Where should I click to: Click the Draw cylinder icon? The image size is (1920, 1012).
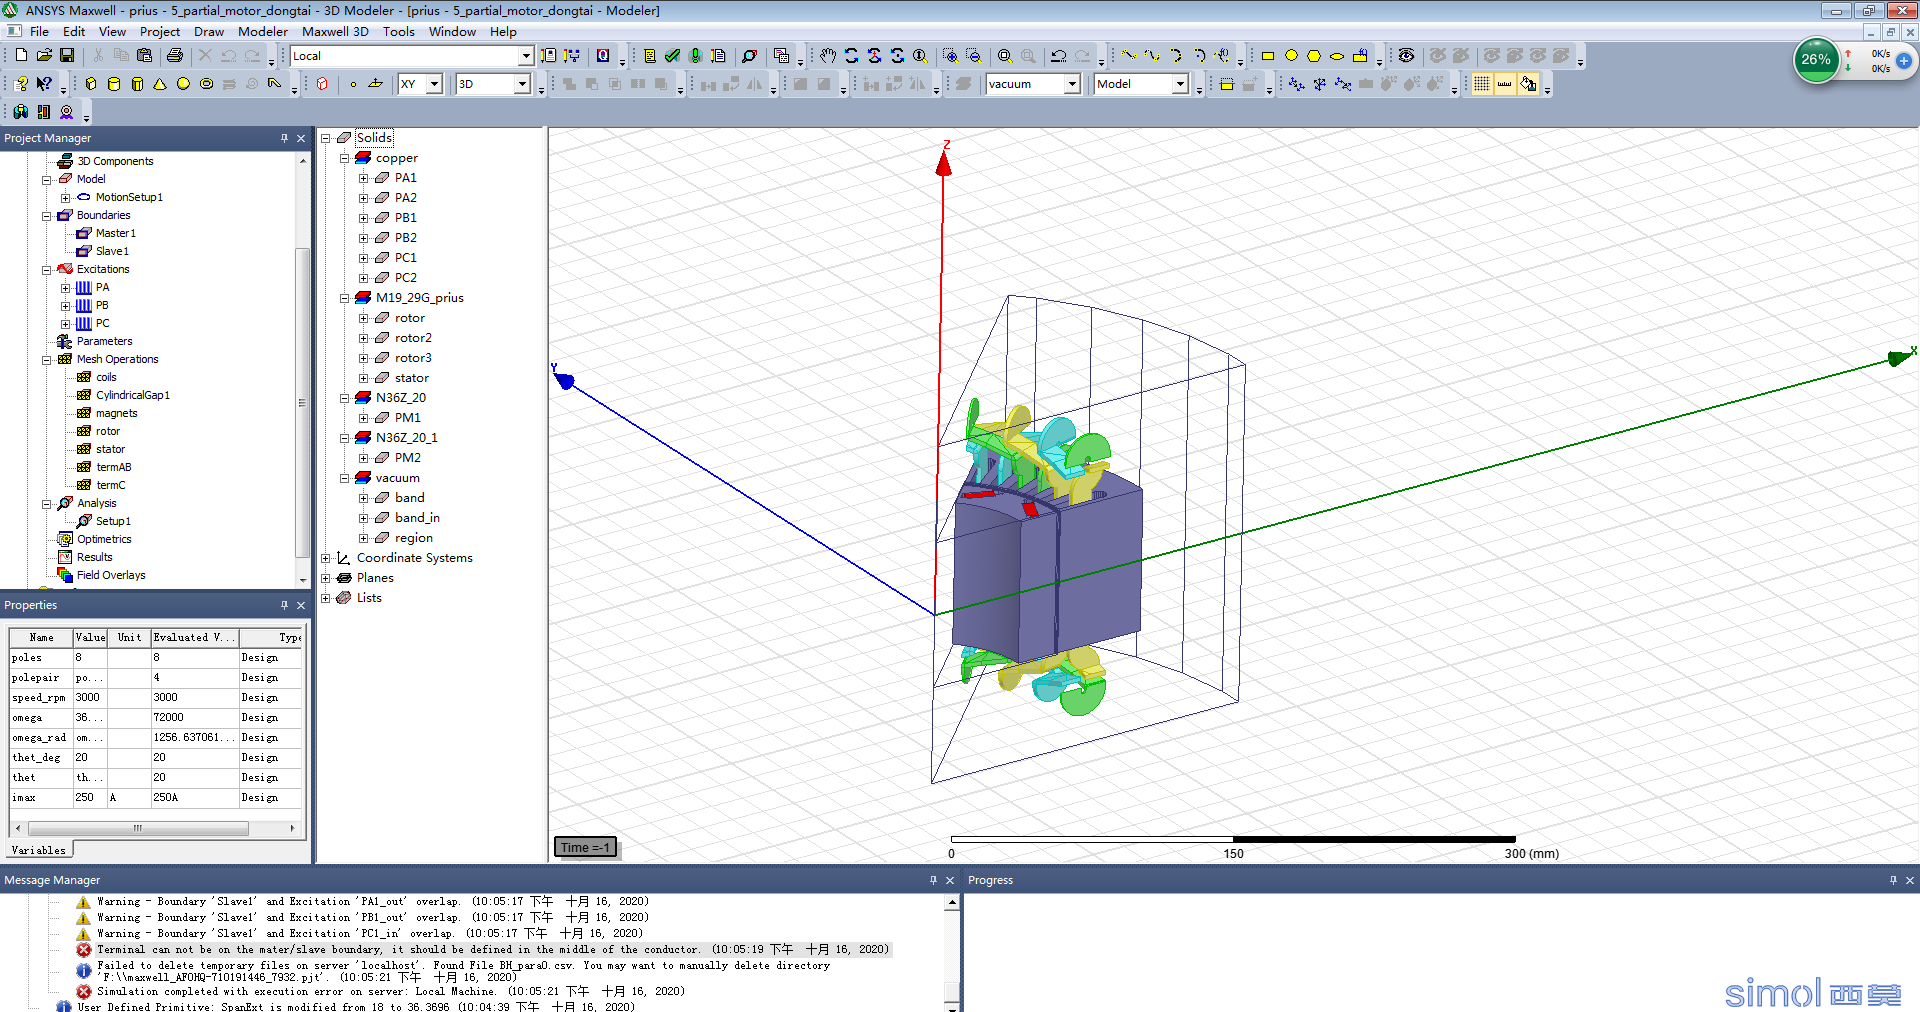coord(114,84)
